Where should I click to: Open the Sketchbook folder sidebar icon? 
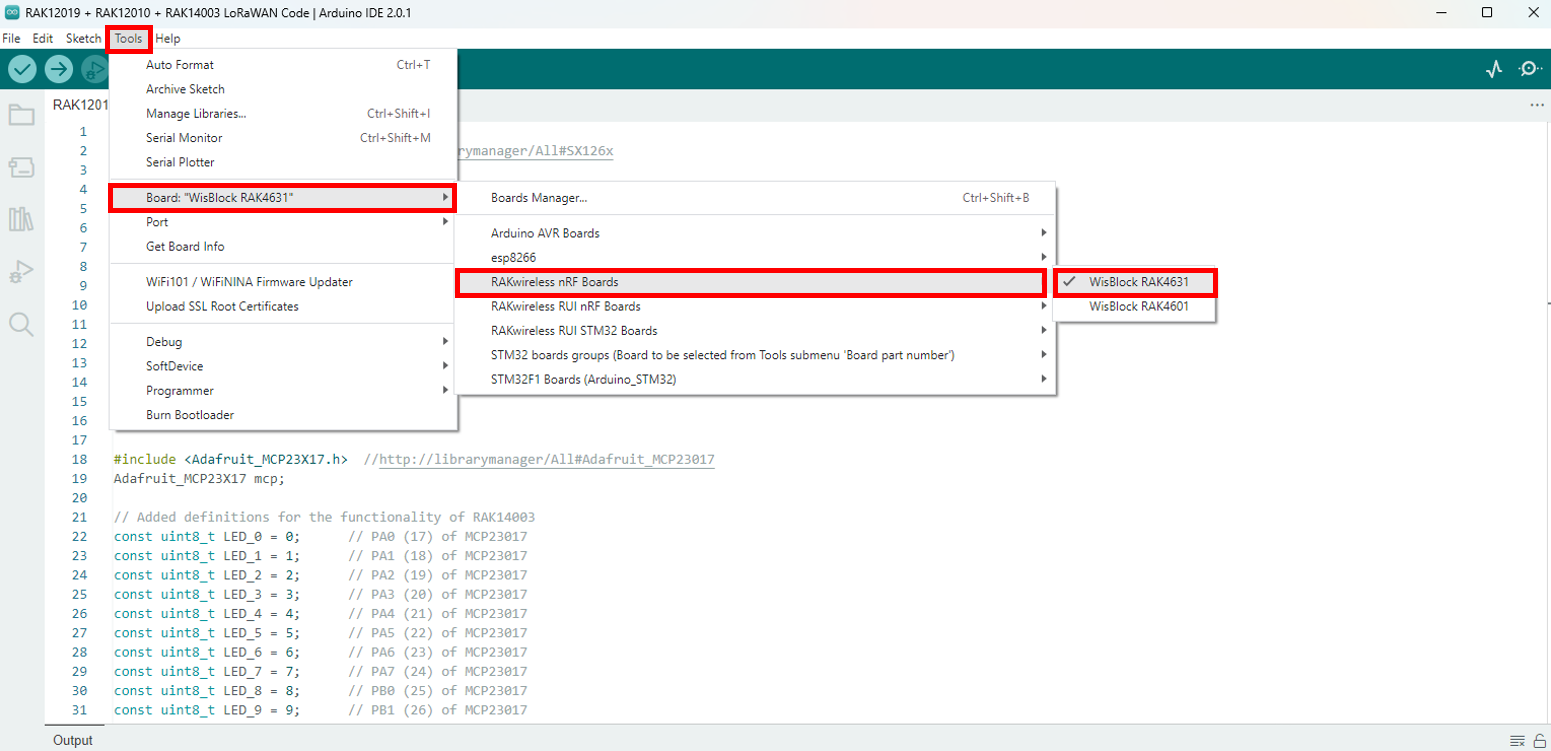pyautogui.click(x=21, y=115)
